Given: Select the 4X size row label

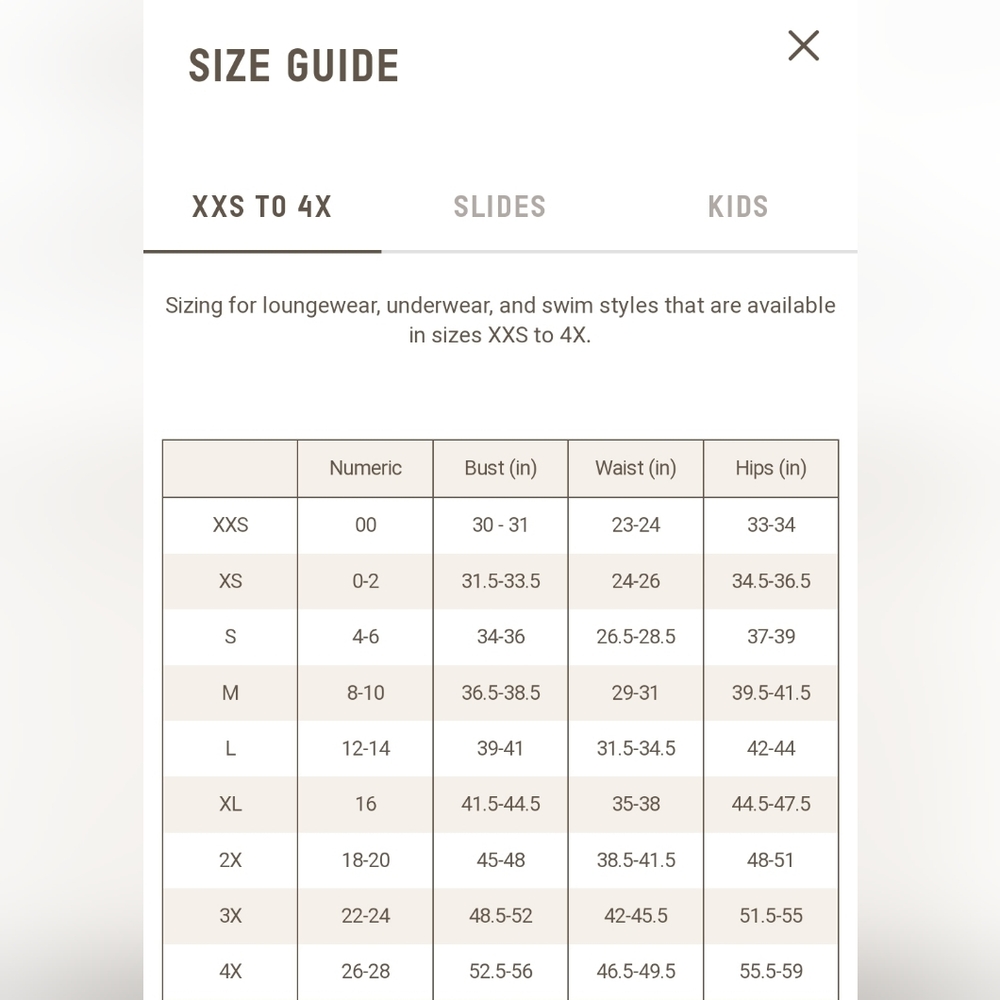Looking at the screenshot, I should [x=230, y=971].
